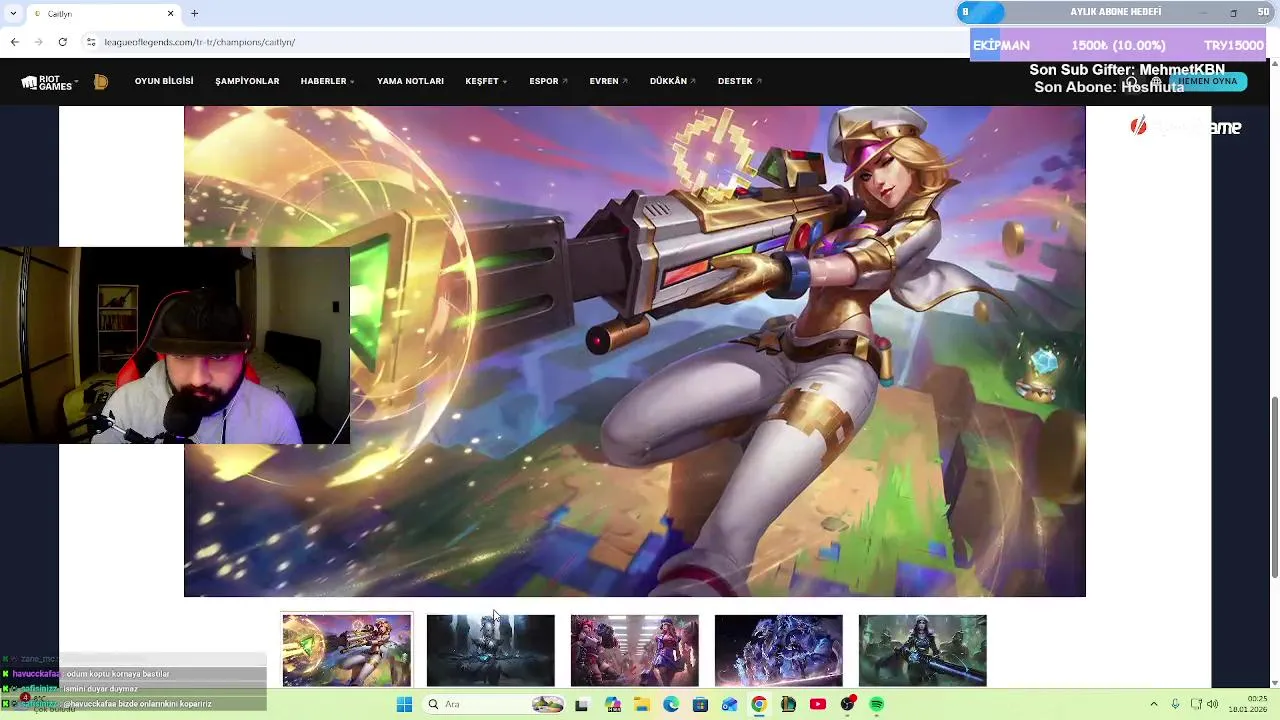
Task: Open Spotify from taskbar
Action: point(877,705)
